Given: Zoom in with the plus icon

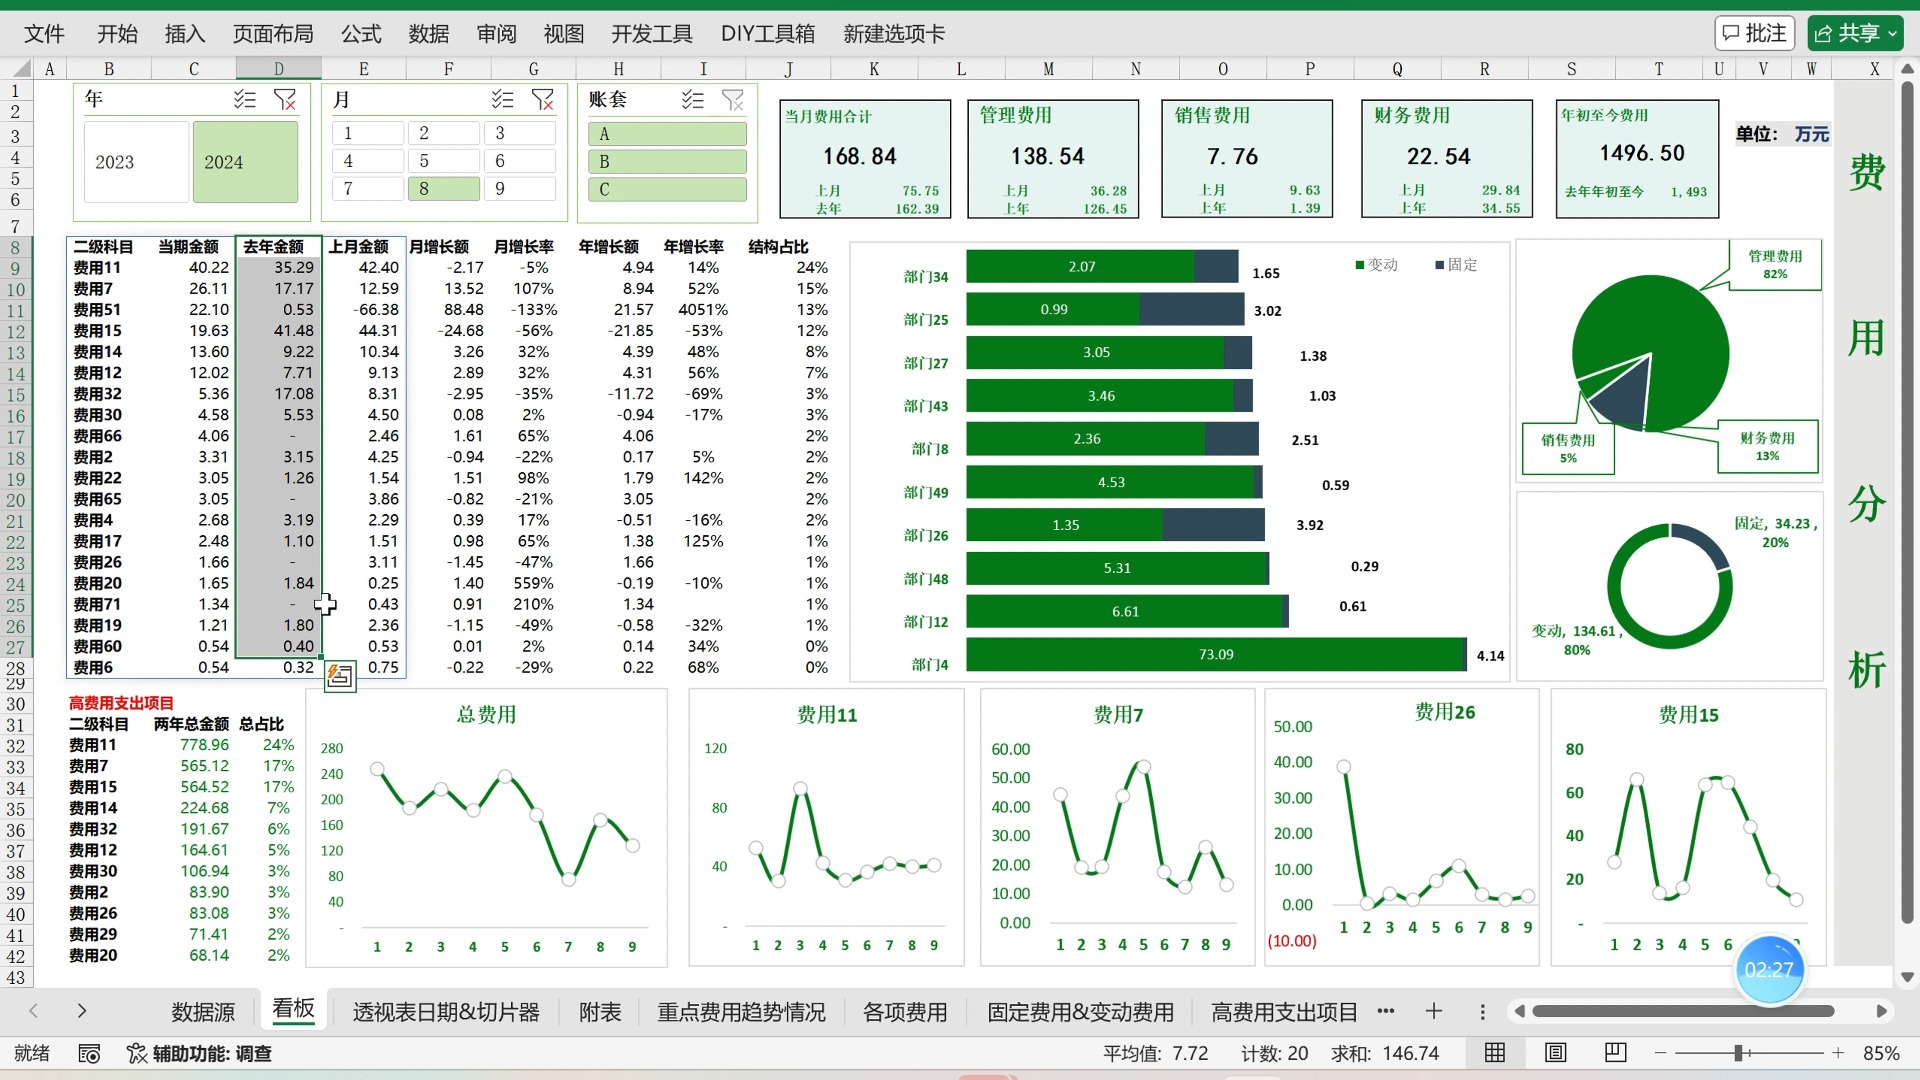Looking at the screenshot, I should [1838, 1053].
